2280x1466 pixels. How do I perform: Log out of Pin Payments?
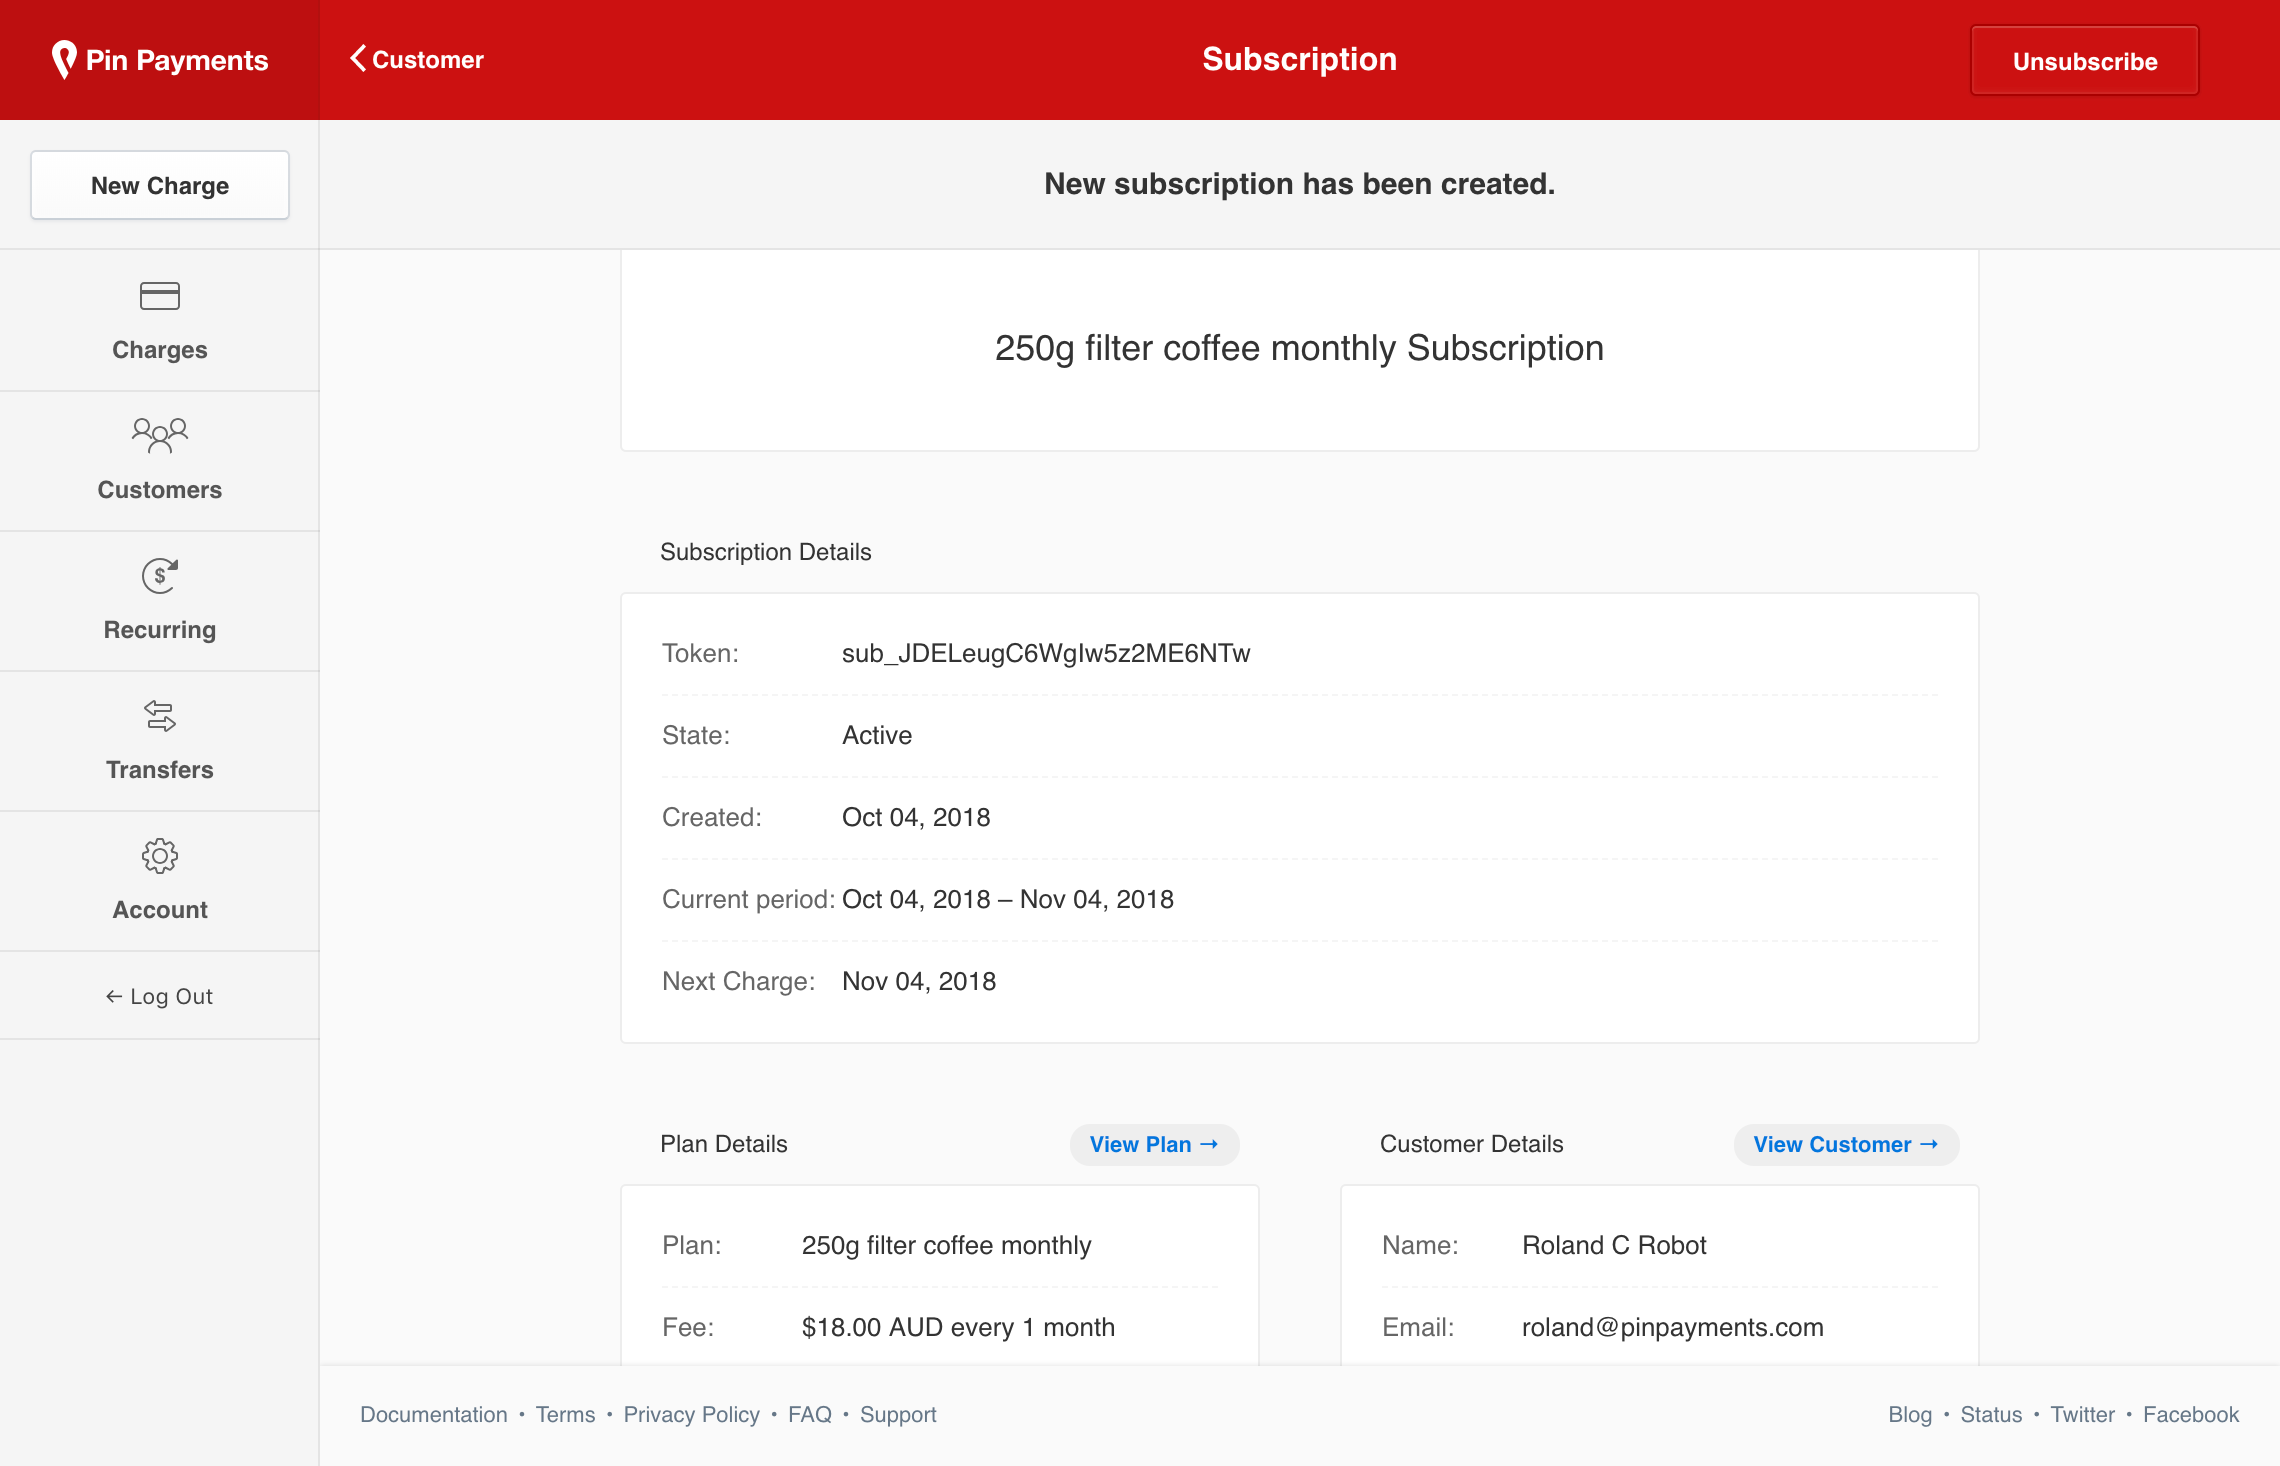[160, 996]
